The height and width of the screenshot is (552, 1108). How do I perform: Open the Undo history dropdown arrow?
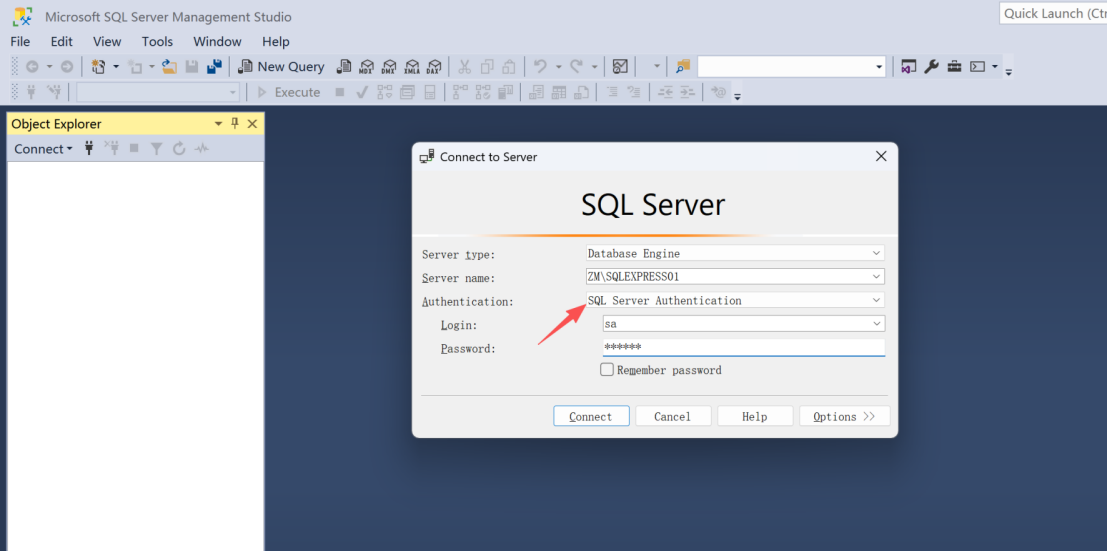pos(558,66)
